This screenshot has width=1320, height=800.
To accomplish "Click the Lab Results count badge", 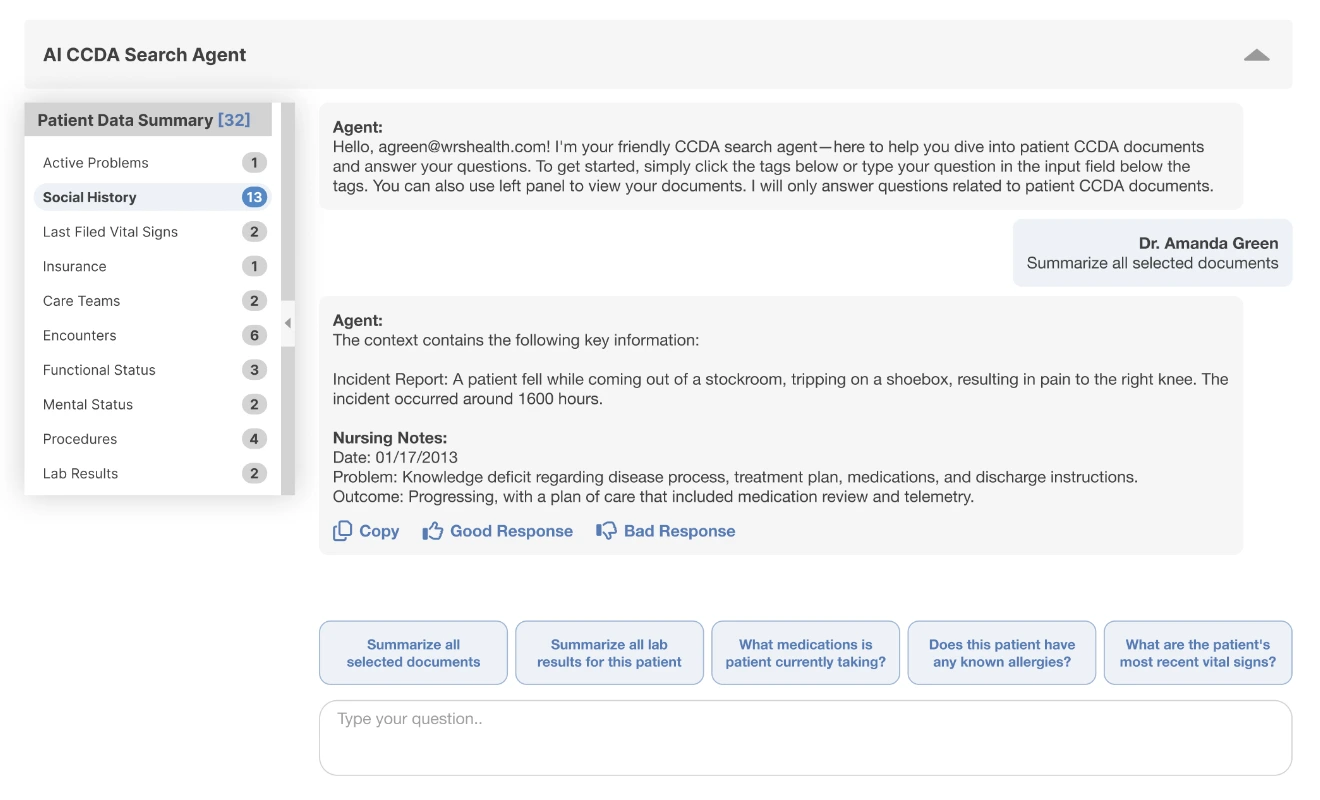I will 253,473.
